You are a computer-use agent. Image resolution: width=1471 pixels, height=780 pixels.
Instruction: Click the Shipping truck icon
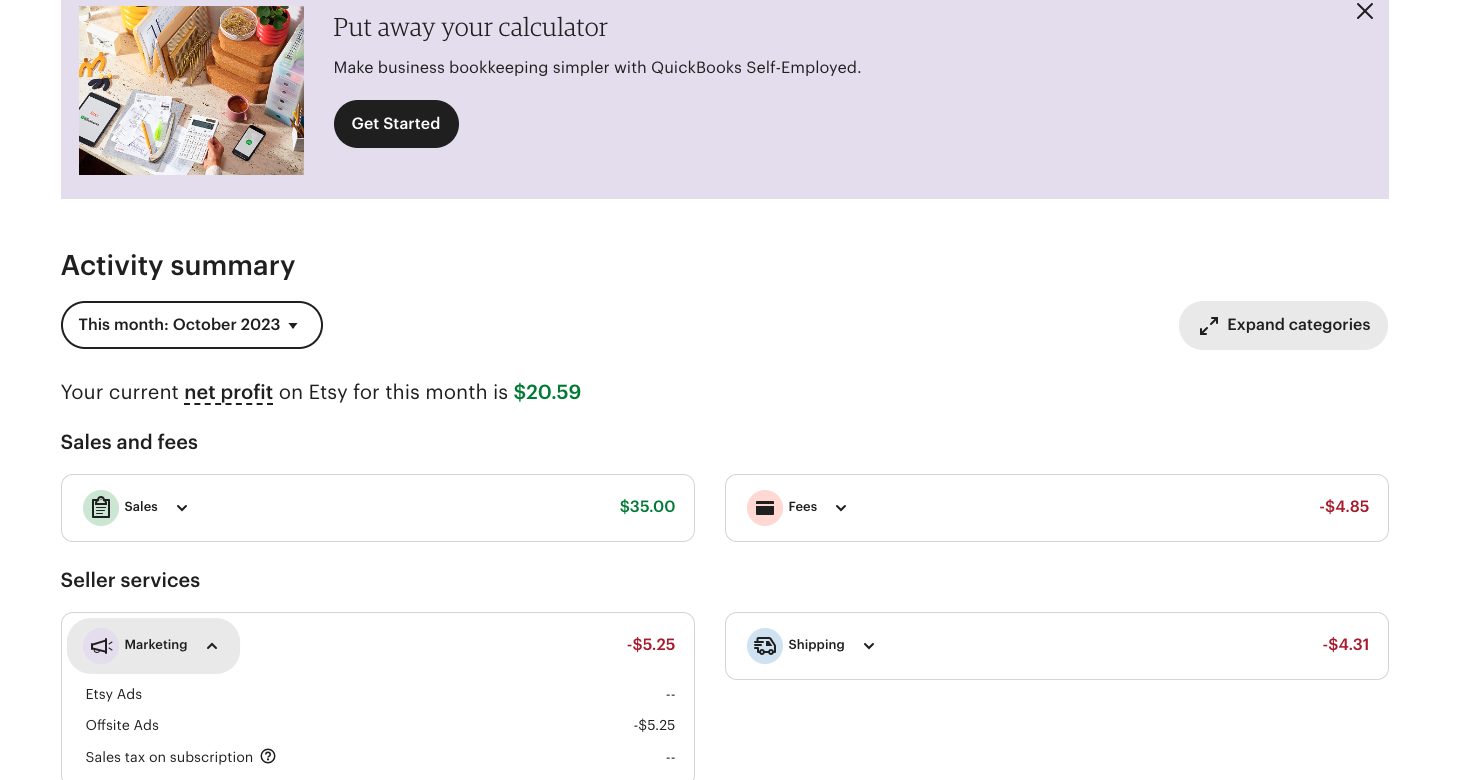(x=765, y=646)
